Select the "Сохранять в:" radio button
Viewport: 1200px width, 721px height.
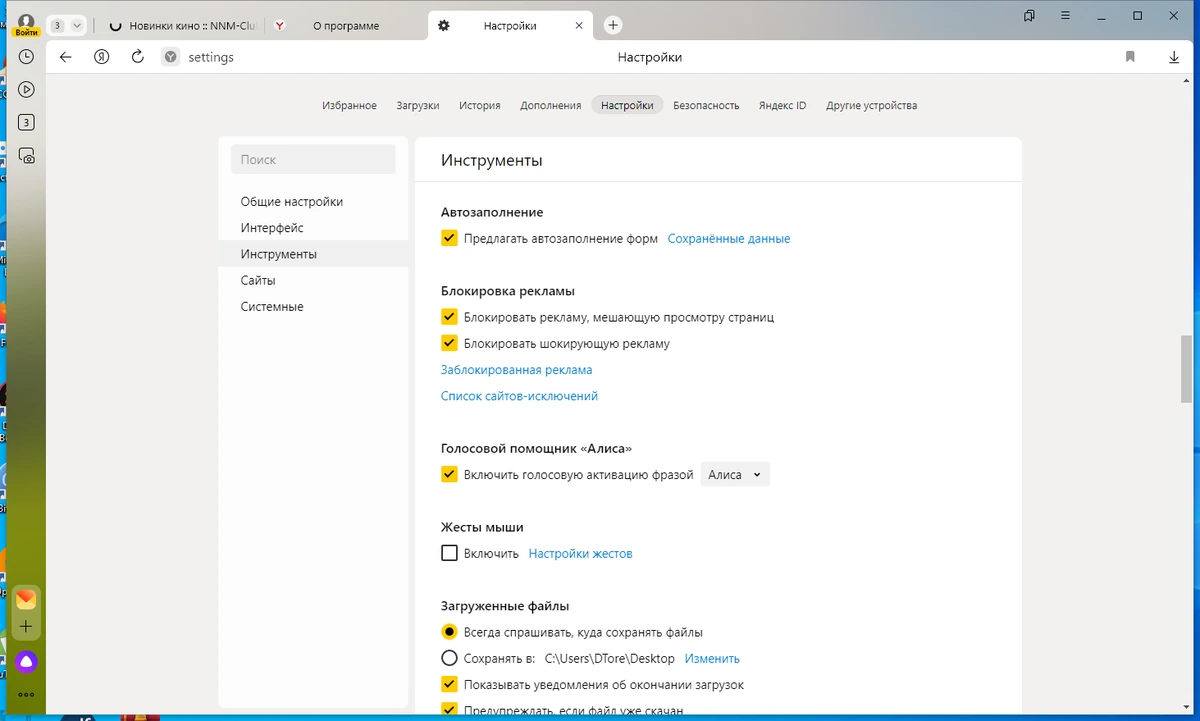pyautogui.click(x=449, y=658)
